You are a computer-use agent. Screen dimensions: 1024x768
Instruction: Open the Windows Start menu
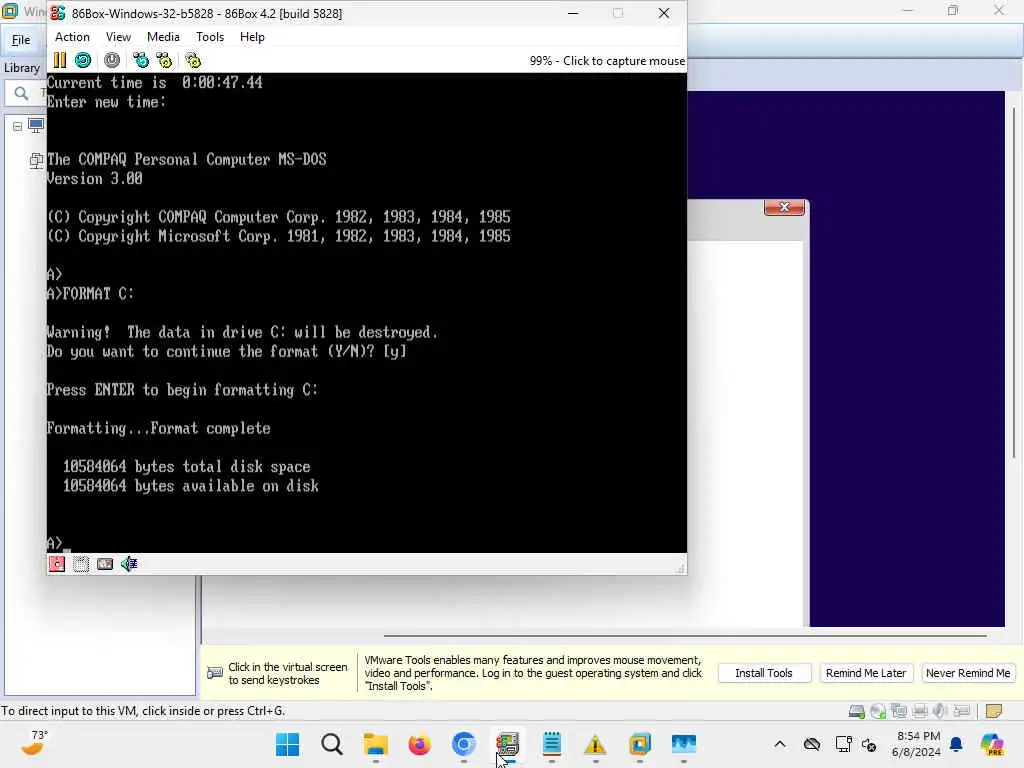tap(287, 744)
